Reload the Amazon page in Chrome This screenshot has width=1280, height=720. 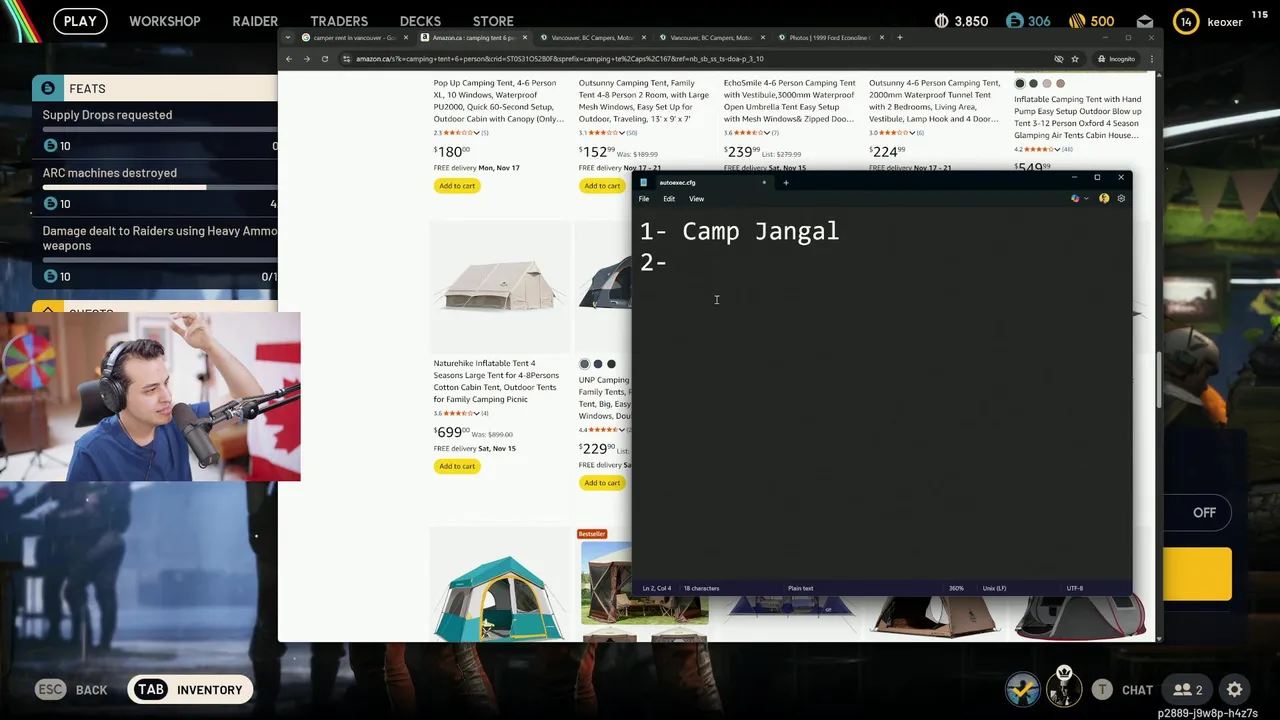(325, 59)
